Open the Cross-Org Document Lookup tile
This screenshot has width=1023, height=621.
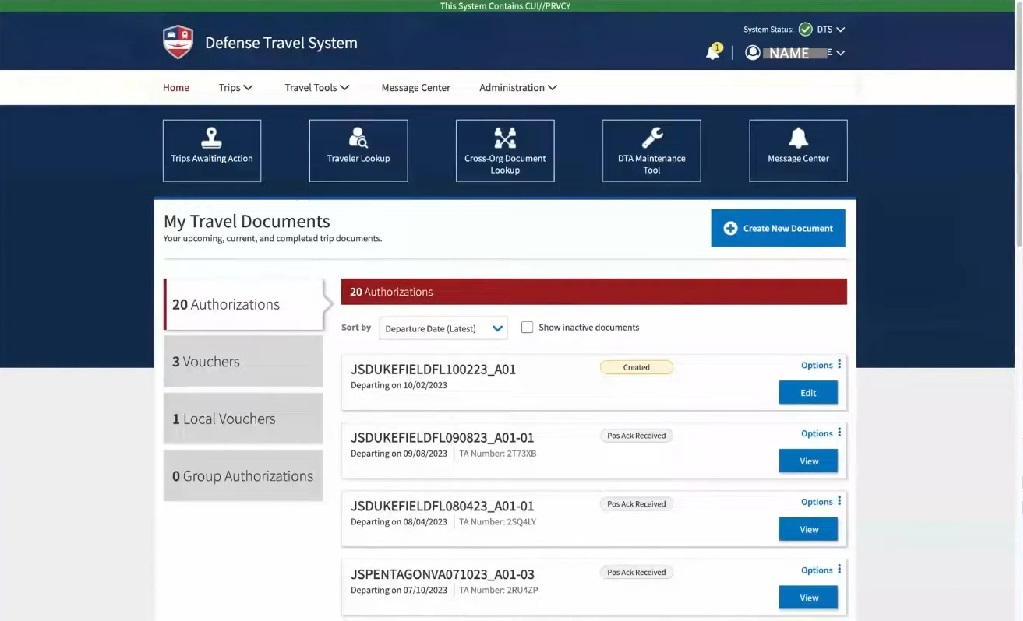[x=505, y=151]
